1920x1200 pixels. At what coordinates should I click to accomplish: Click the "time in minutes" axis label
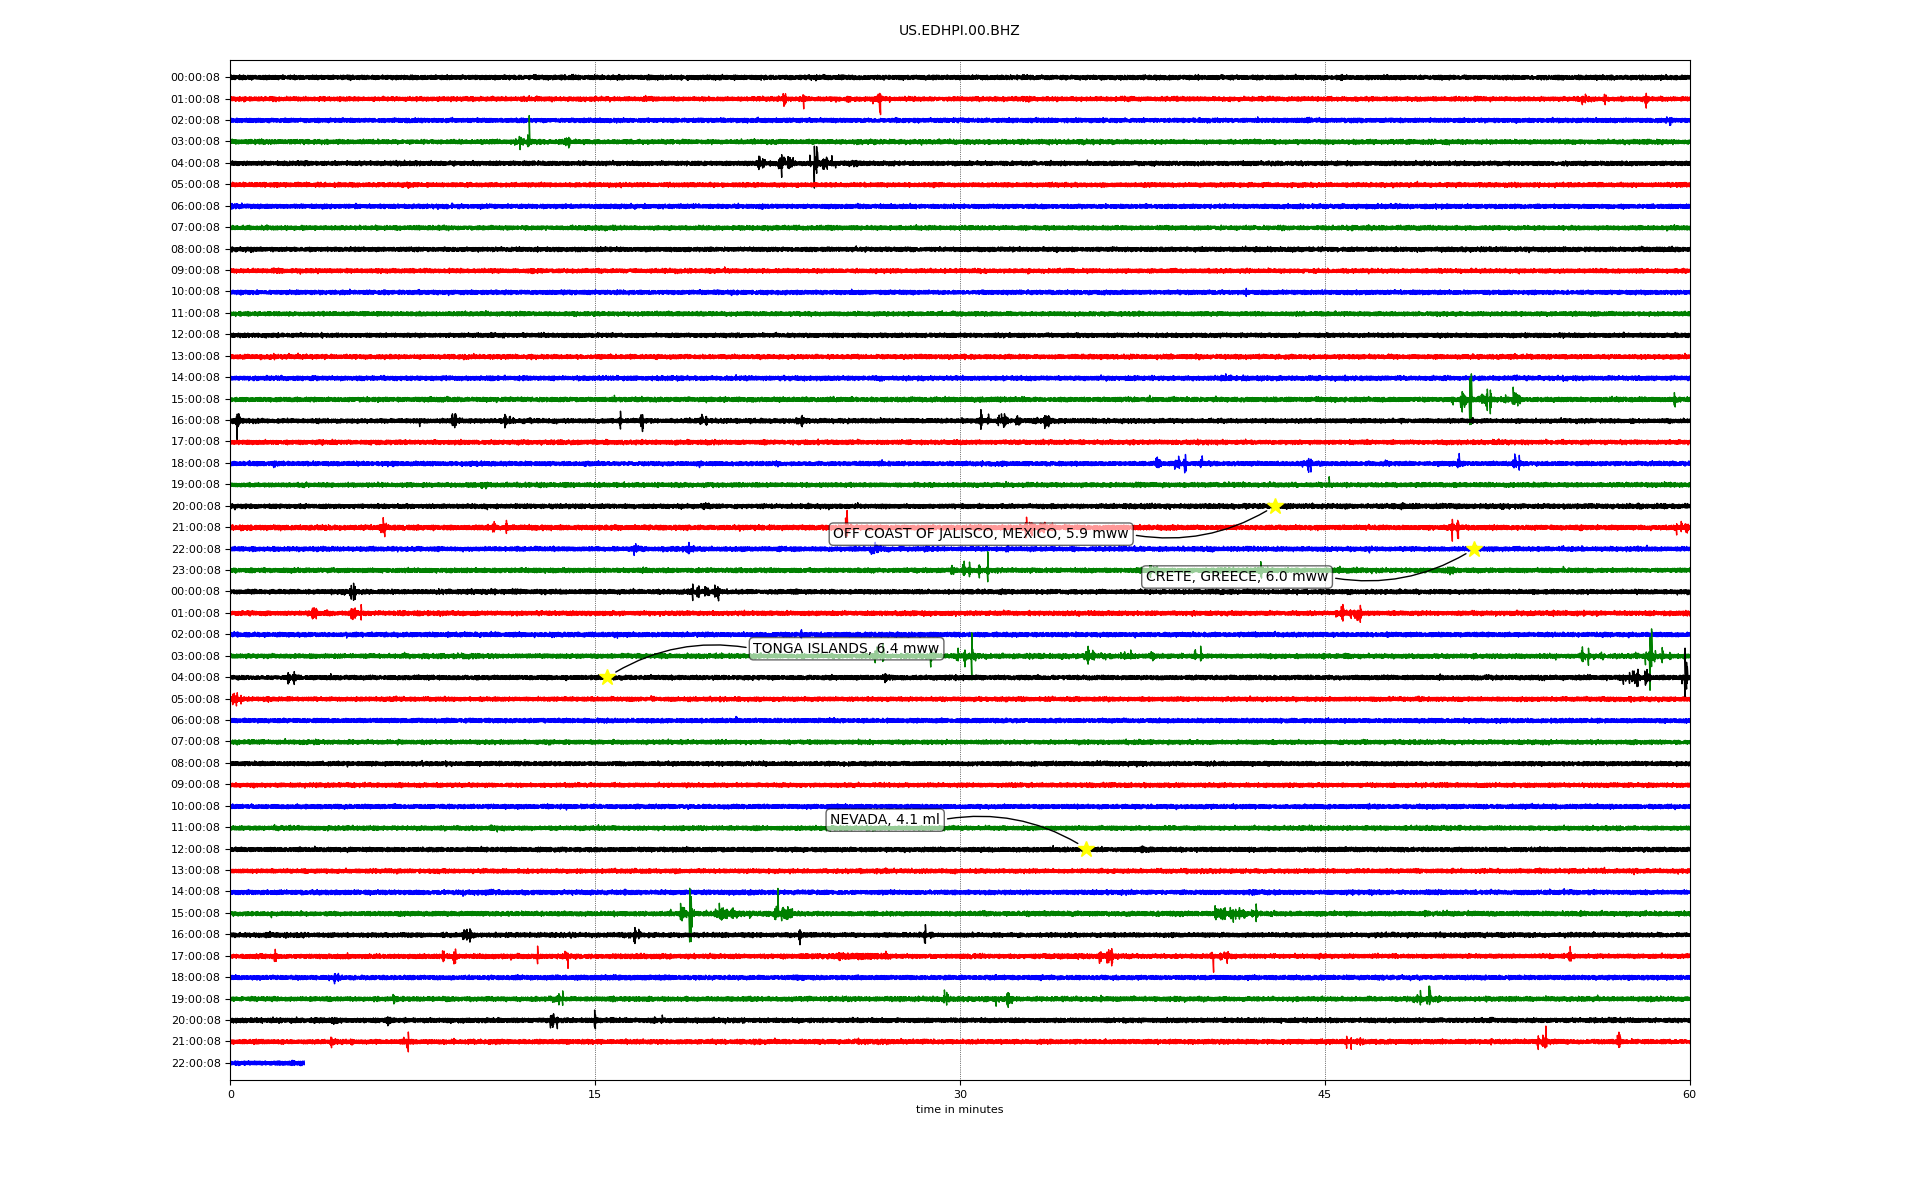pyautogui.click(x=959, y=1110)
